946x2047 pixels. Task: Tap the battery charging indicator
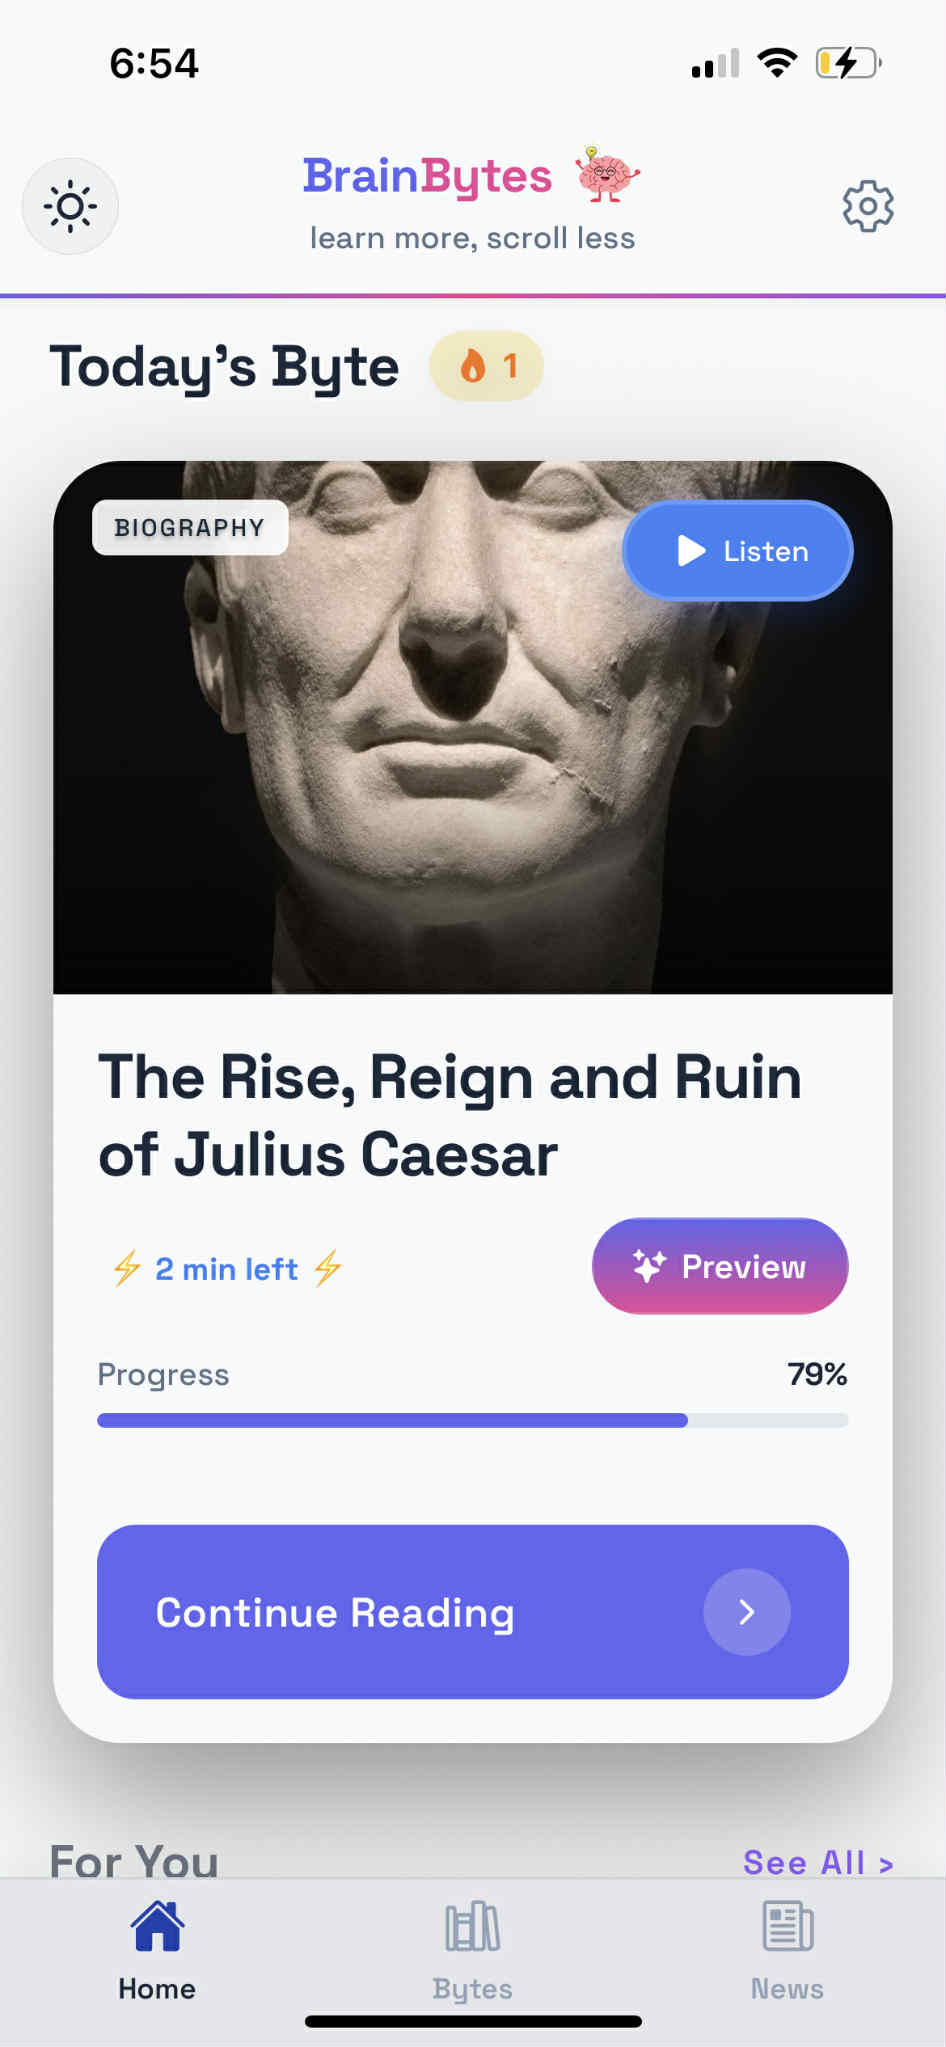848,63
